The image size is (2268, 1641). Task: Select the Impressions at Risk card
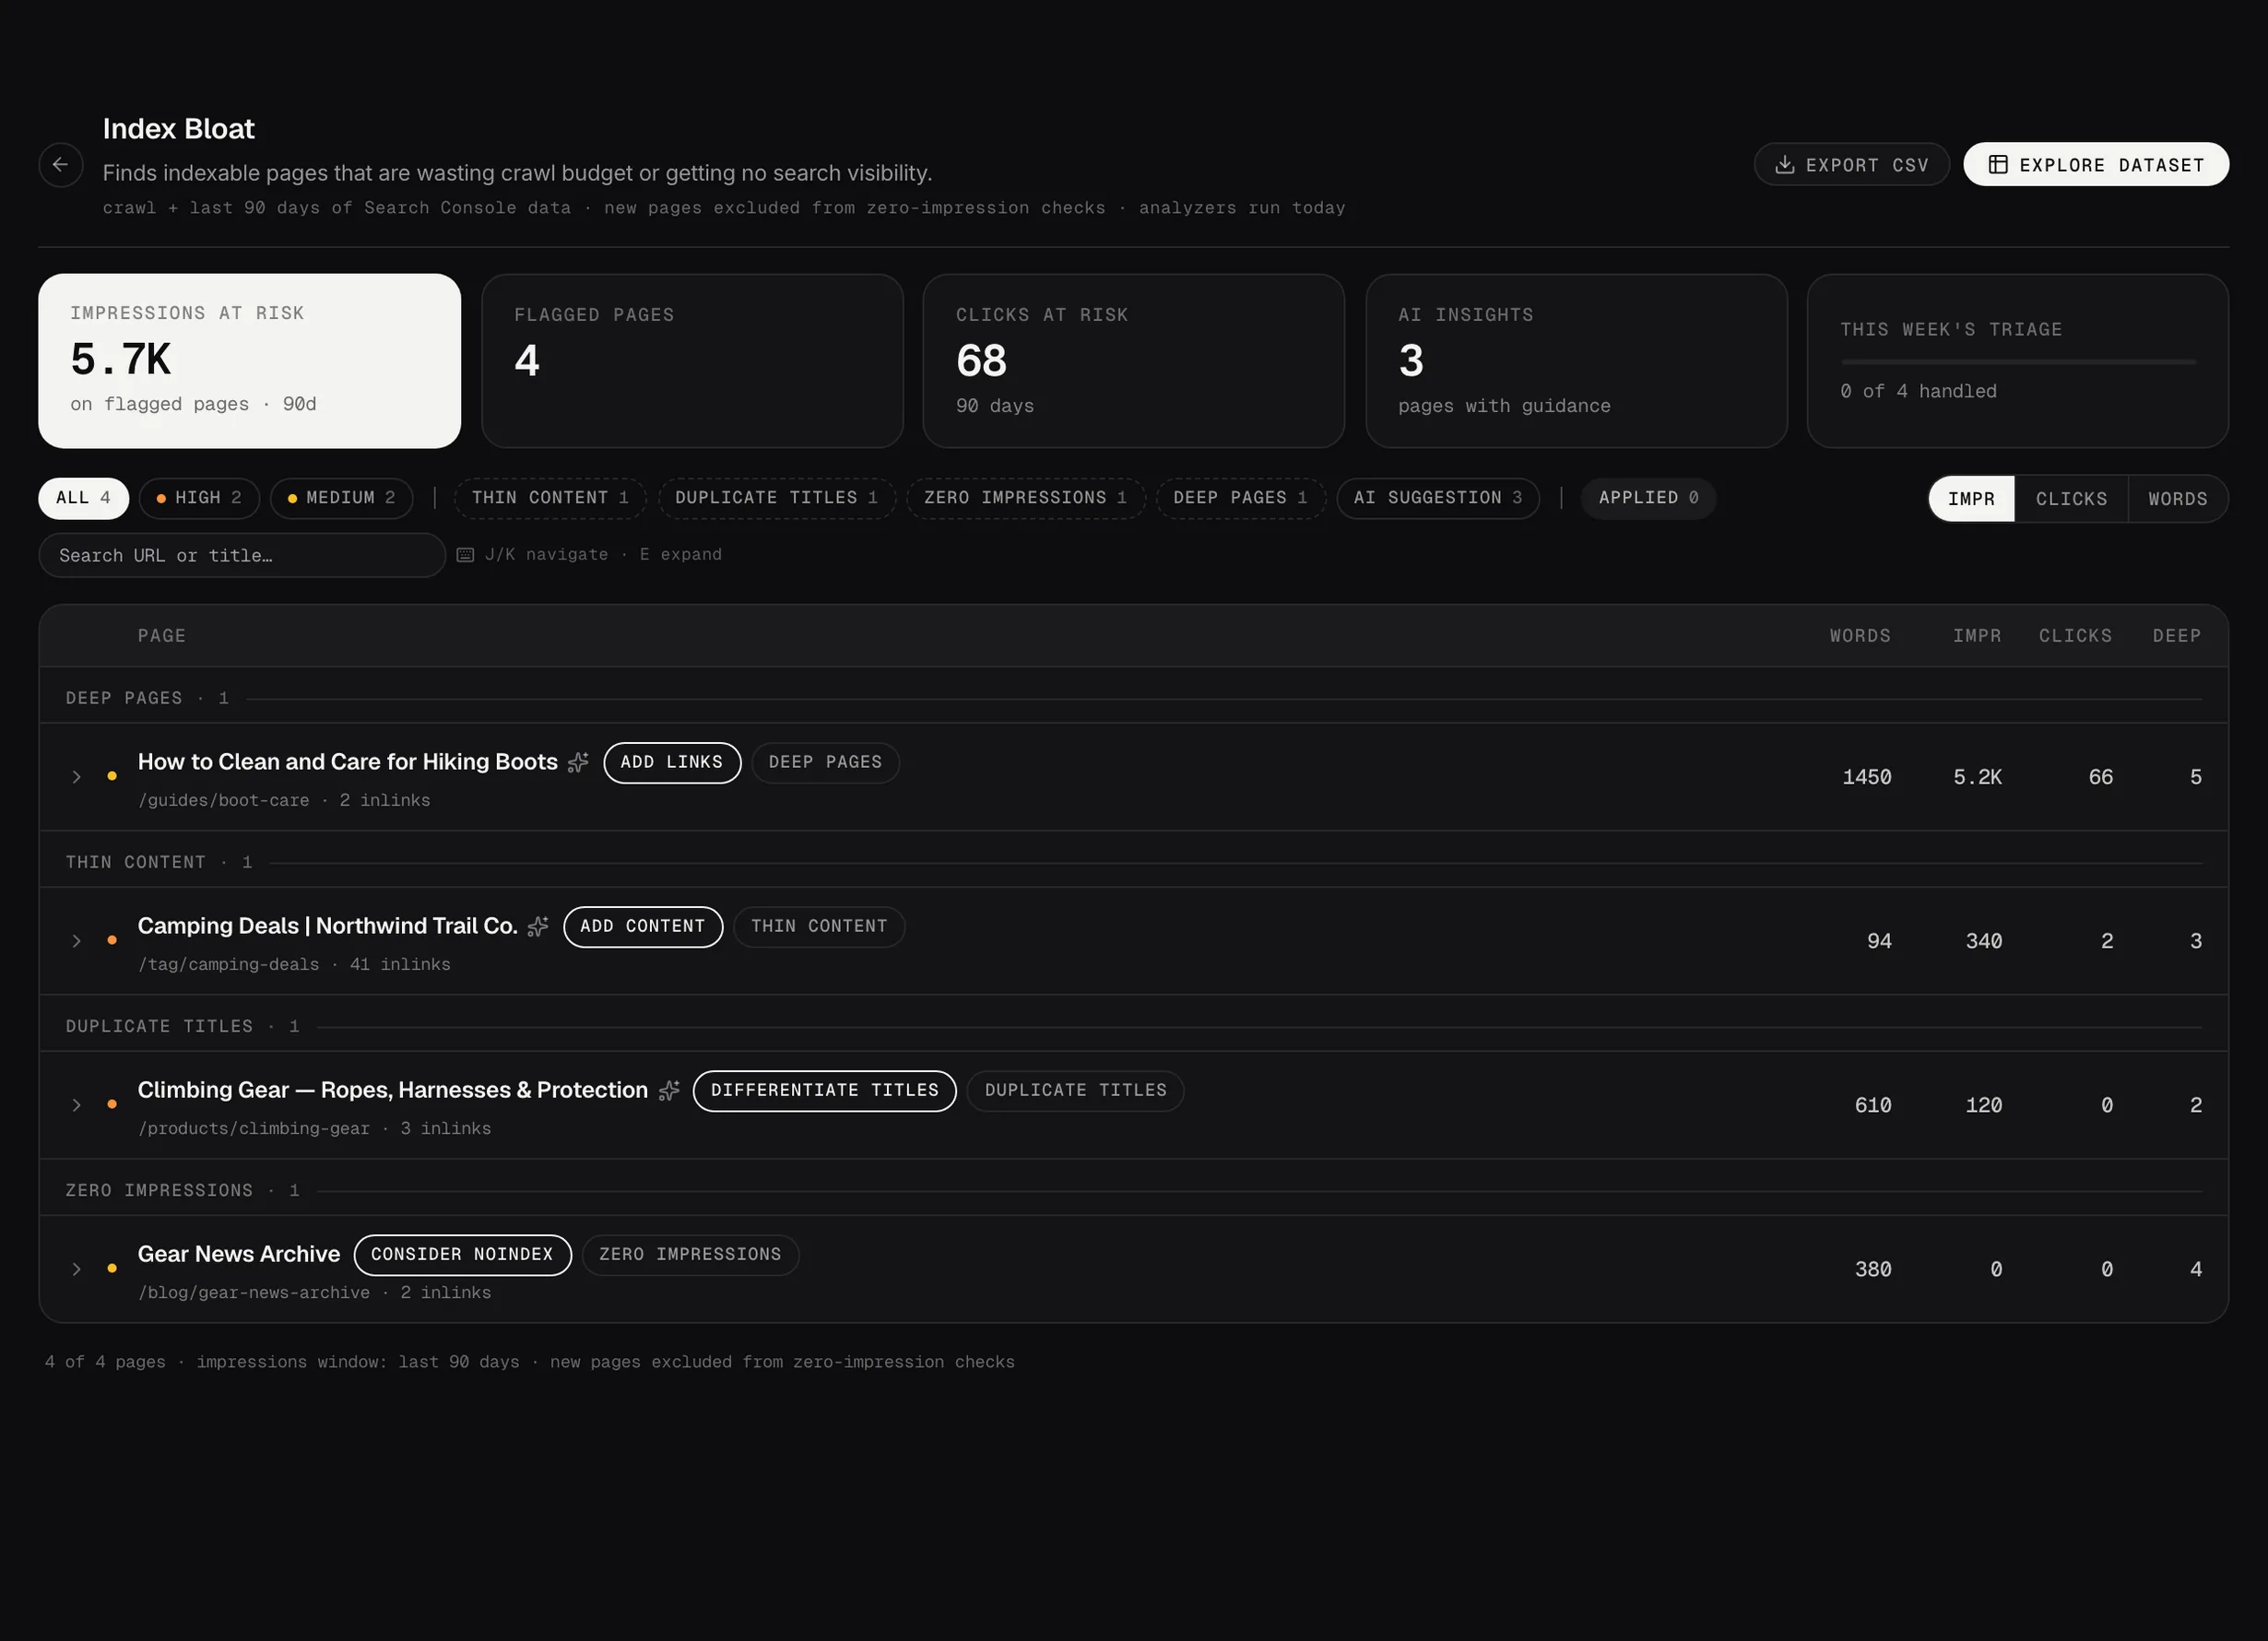[249, 361]
